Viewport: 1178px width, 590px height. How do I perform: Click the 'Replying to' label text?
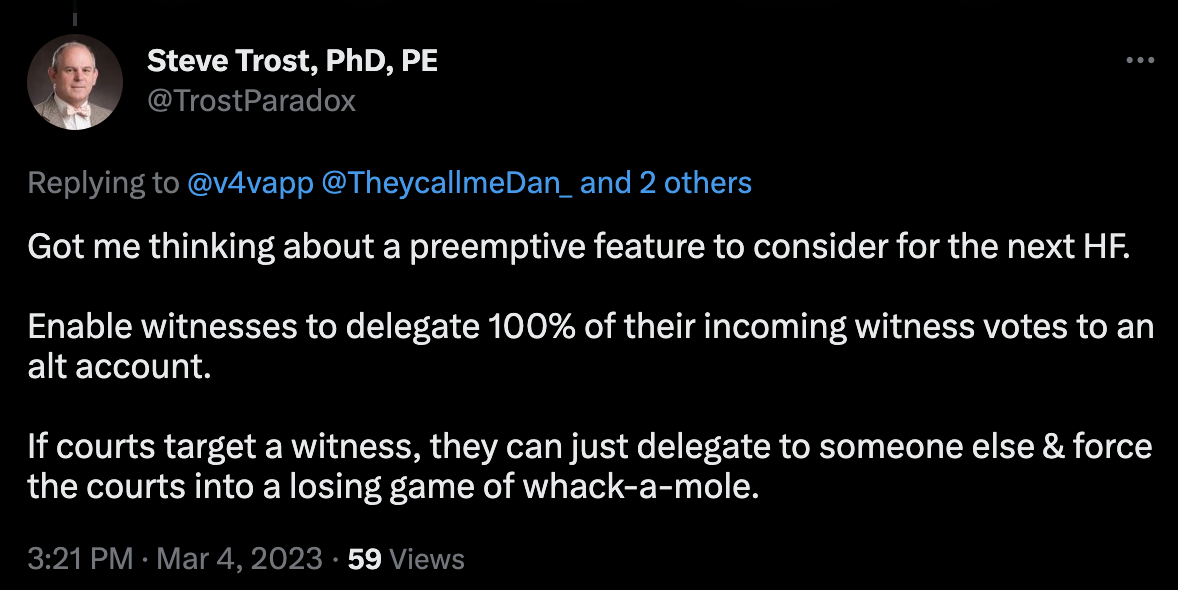(104, 183)
